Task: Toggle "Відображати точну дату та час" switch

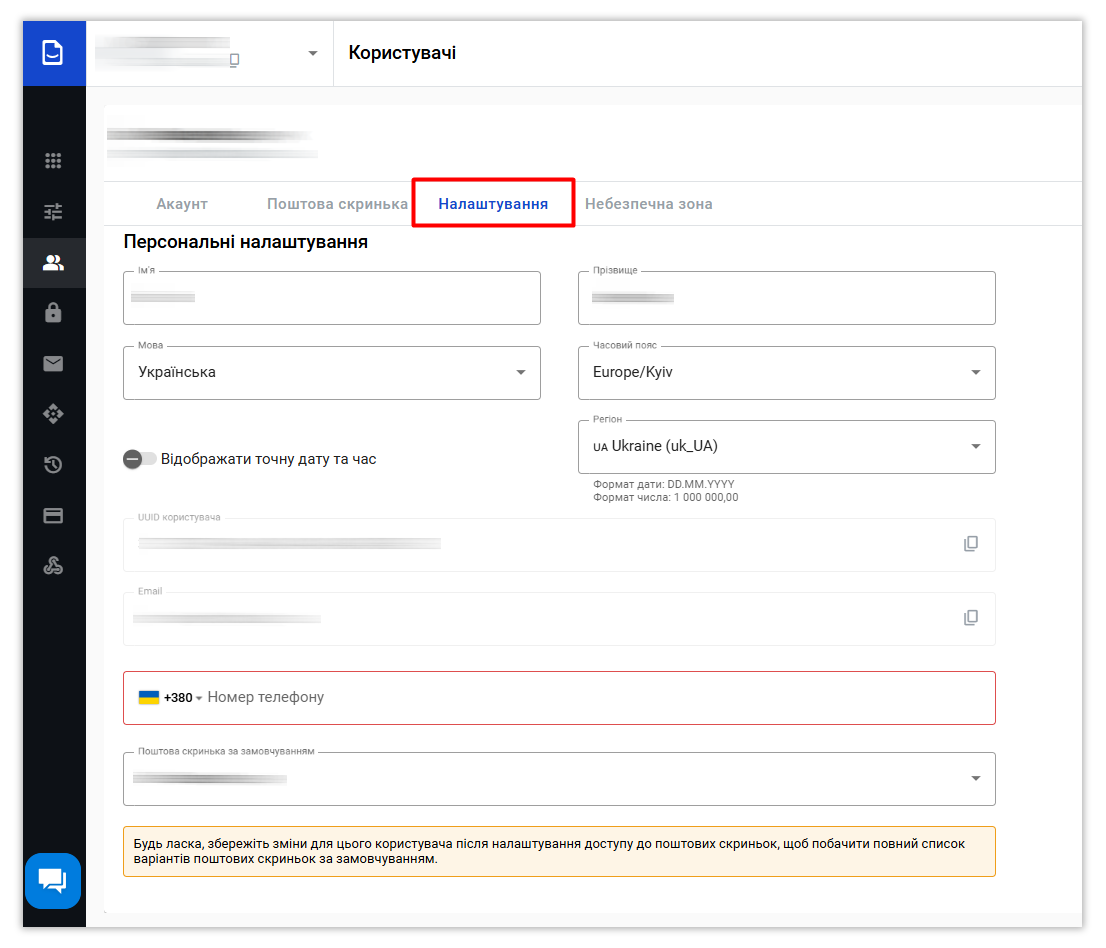Action: (x=140, y=459)
